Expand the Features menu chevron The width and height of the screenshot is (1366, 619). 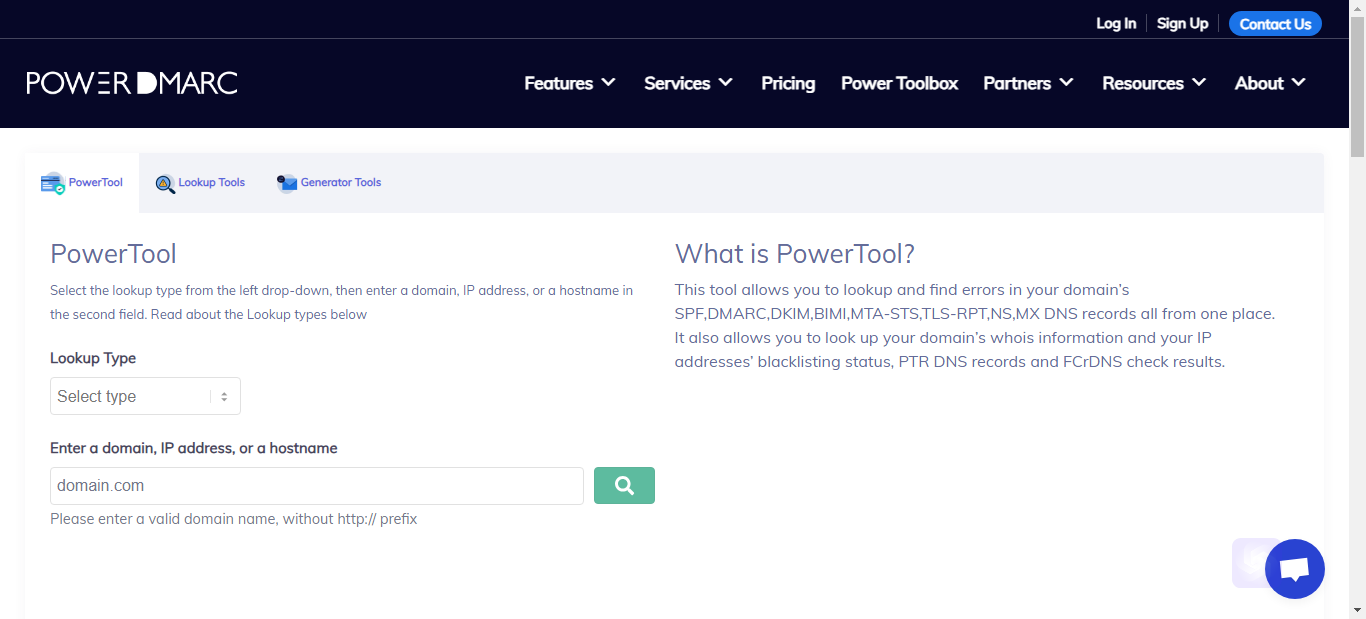point(608,83)
